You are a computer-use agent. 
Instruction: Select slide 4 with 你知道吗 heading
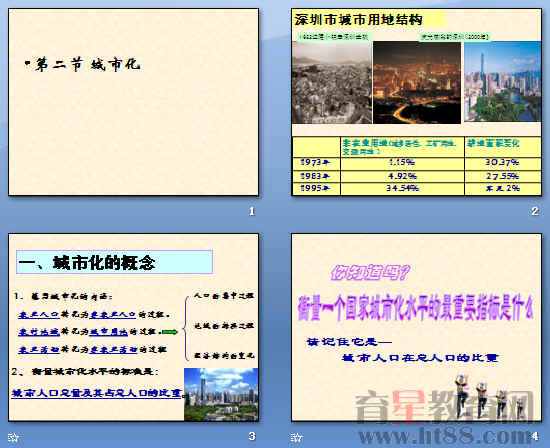[x=416, y=327]
